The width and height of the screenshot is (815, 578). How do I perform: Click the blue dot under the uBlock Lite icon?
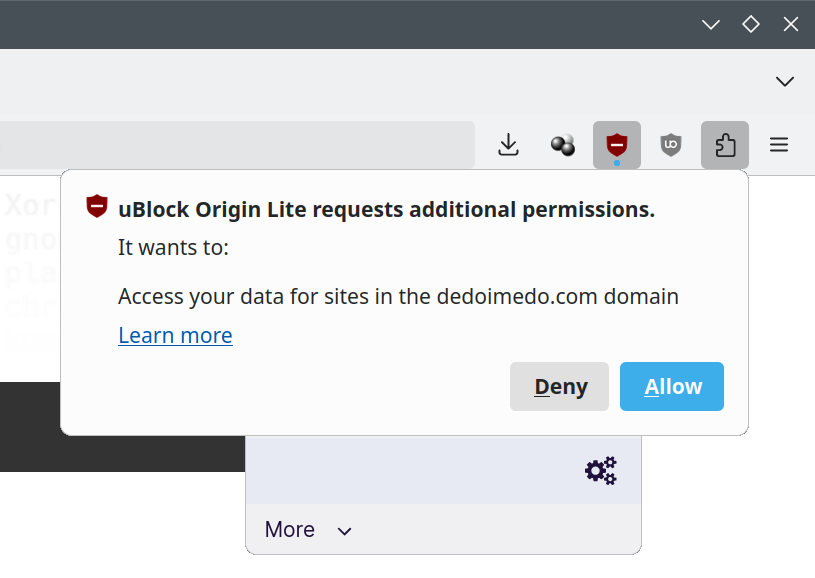(617, 162)
